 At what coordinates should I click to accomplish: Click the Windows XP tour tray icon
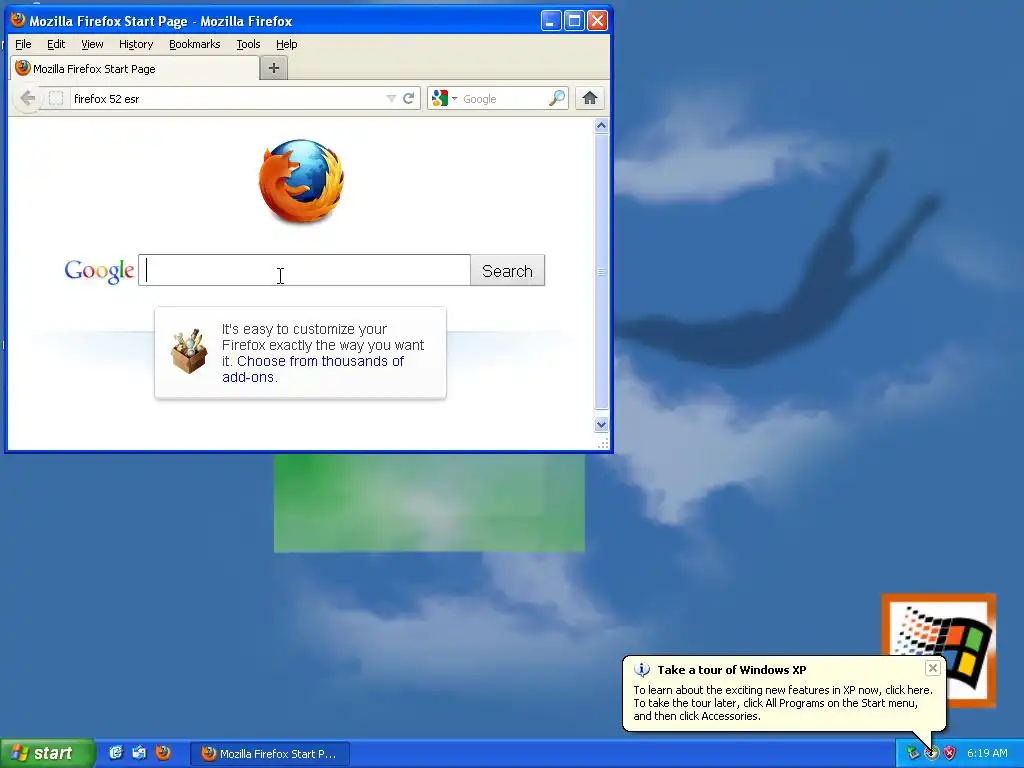pos(931,753)
